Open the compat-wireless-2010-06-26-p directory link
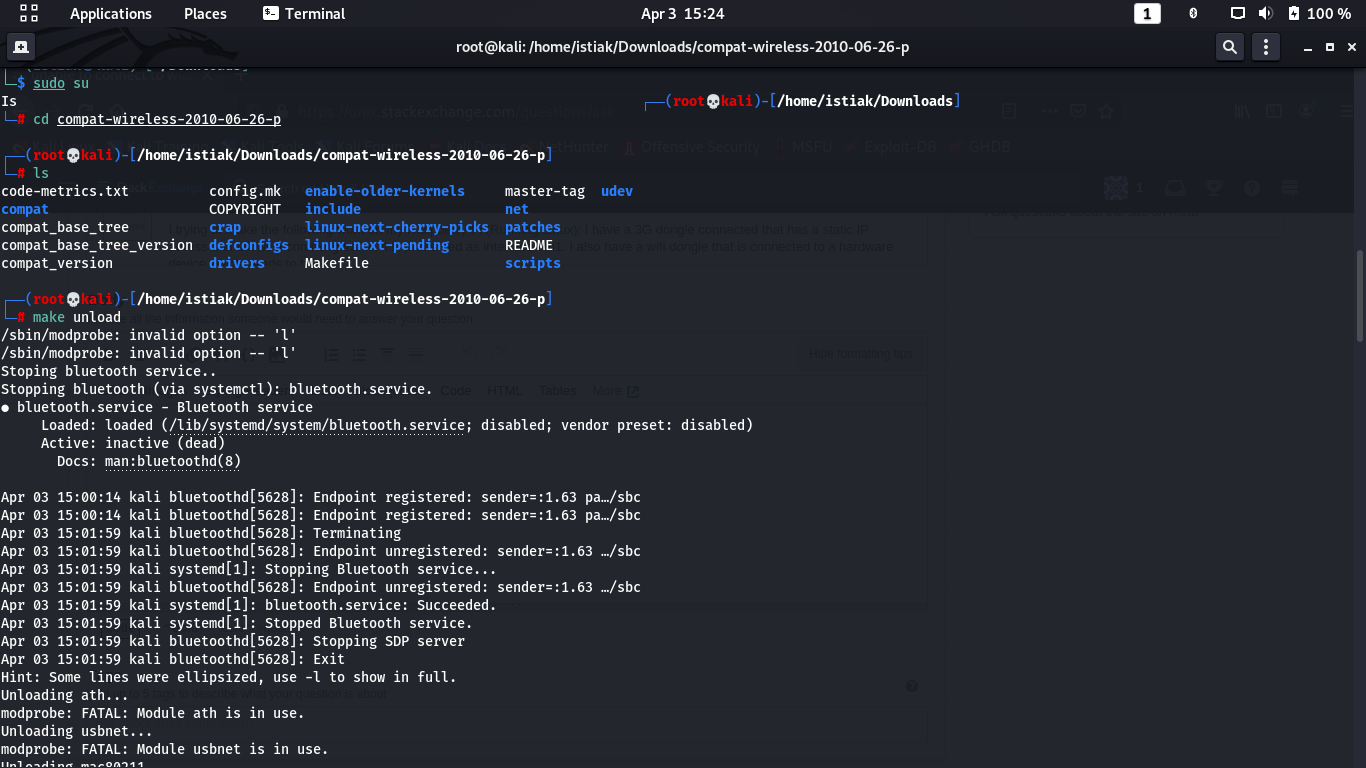 point(168,119)
